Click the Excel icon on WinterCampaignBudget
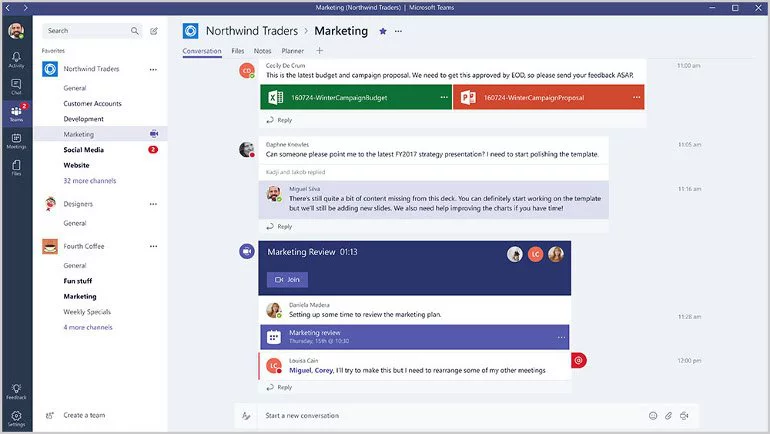Image resolution: width=770 pixels, height=434 pixels. (275, 97)
